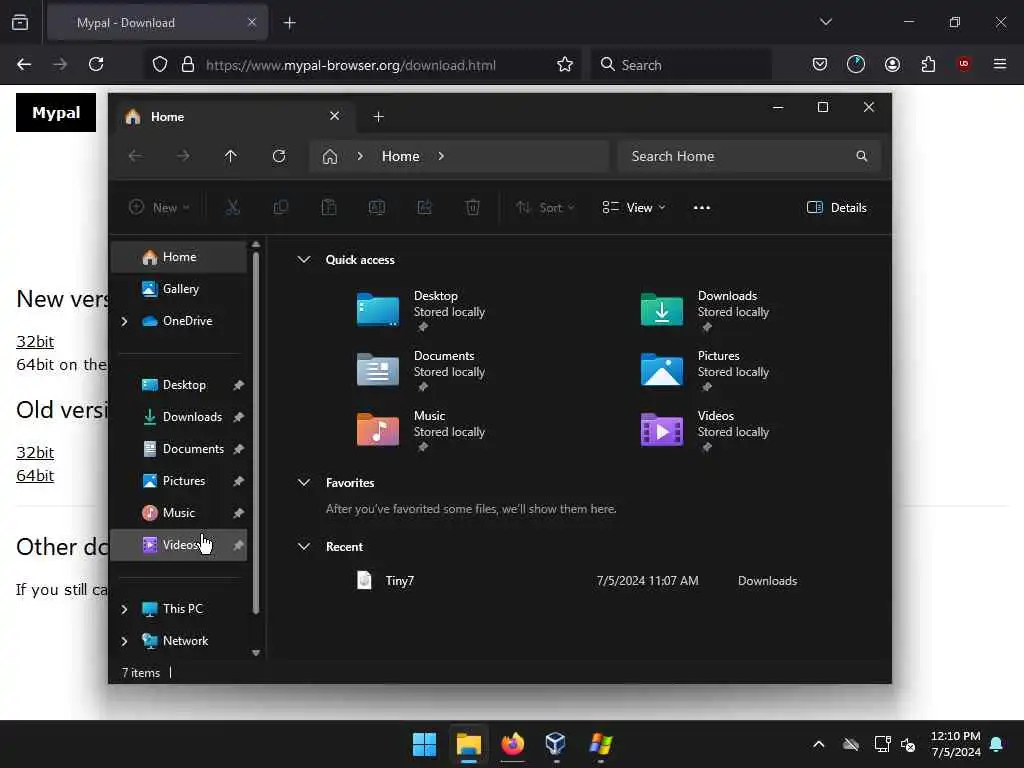
Task: Open Windows Start menu on taskbar
Action: [x=424, y=744]
